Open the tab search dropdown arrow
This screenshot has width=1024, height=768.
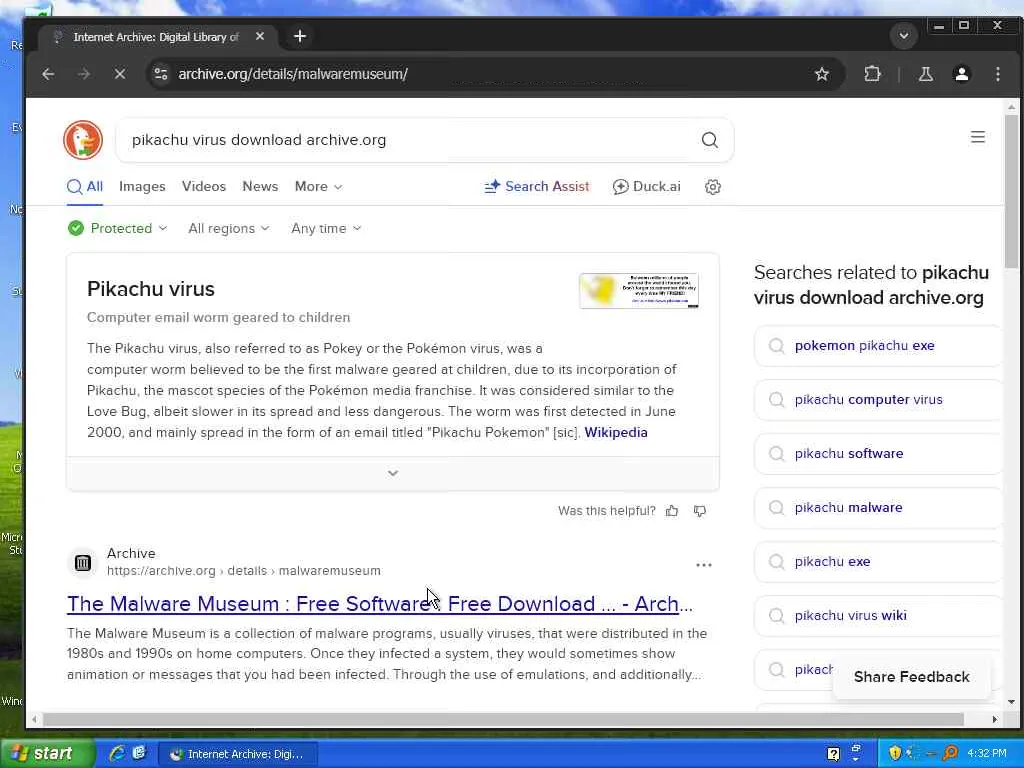coord(904,36)
